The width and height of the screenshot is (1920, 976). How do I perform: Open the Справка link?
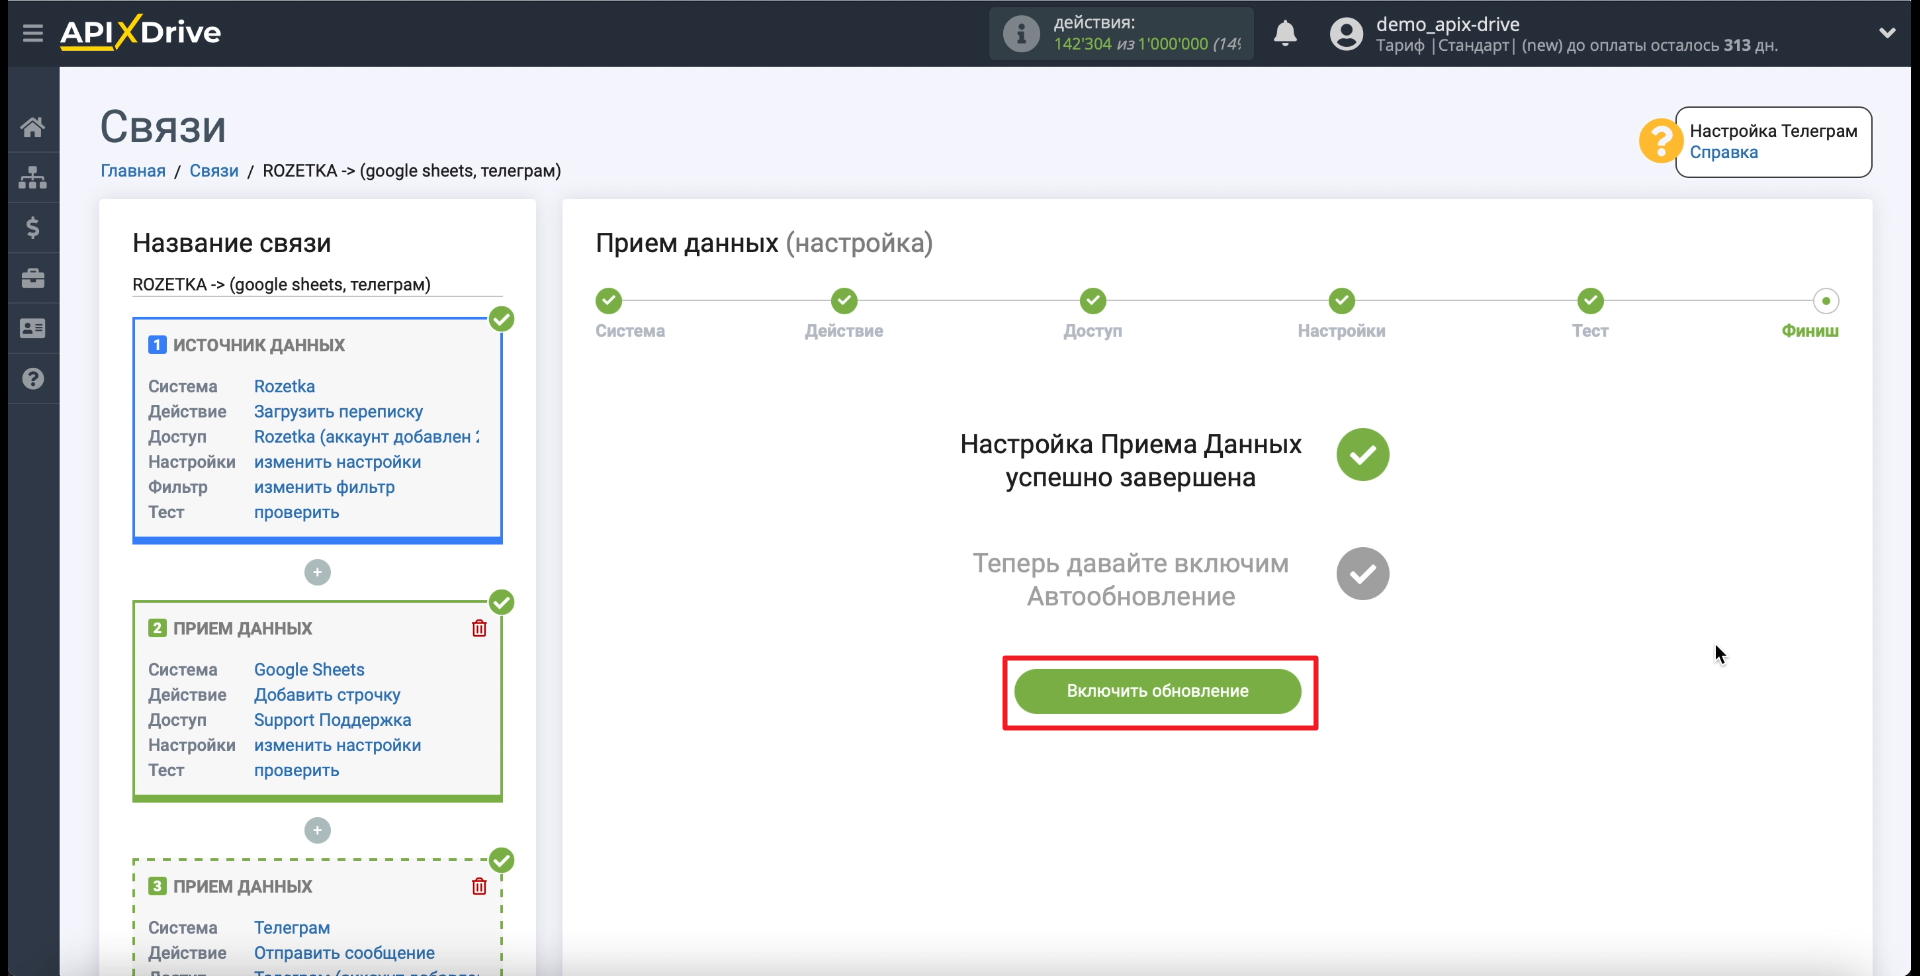[x=1723, y=152]
